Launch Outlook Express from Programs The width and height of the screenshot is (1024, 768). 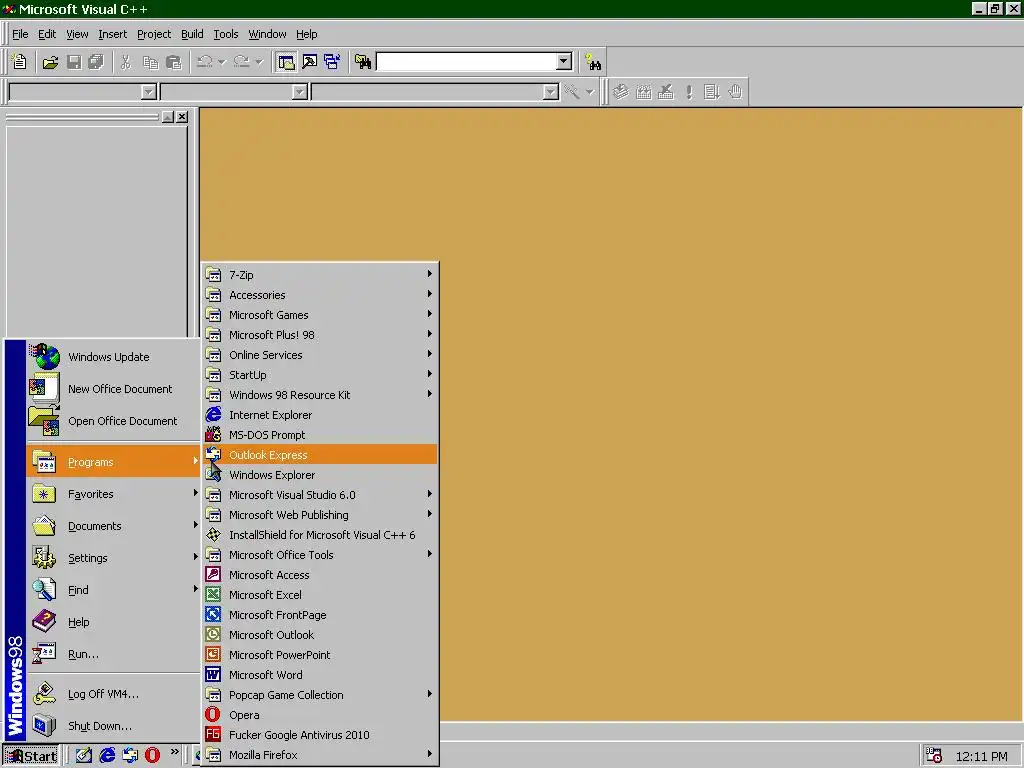coord(320,455)
